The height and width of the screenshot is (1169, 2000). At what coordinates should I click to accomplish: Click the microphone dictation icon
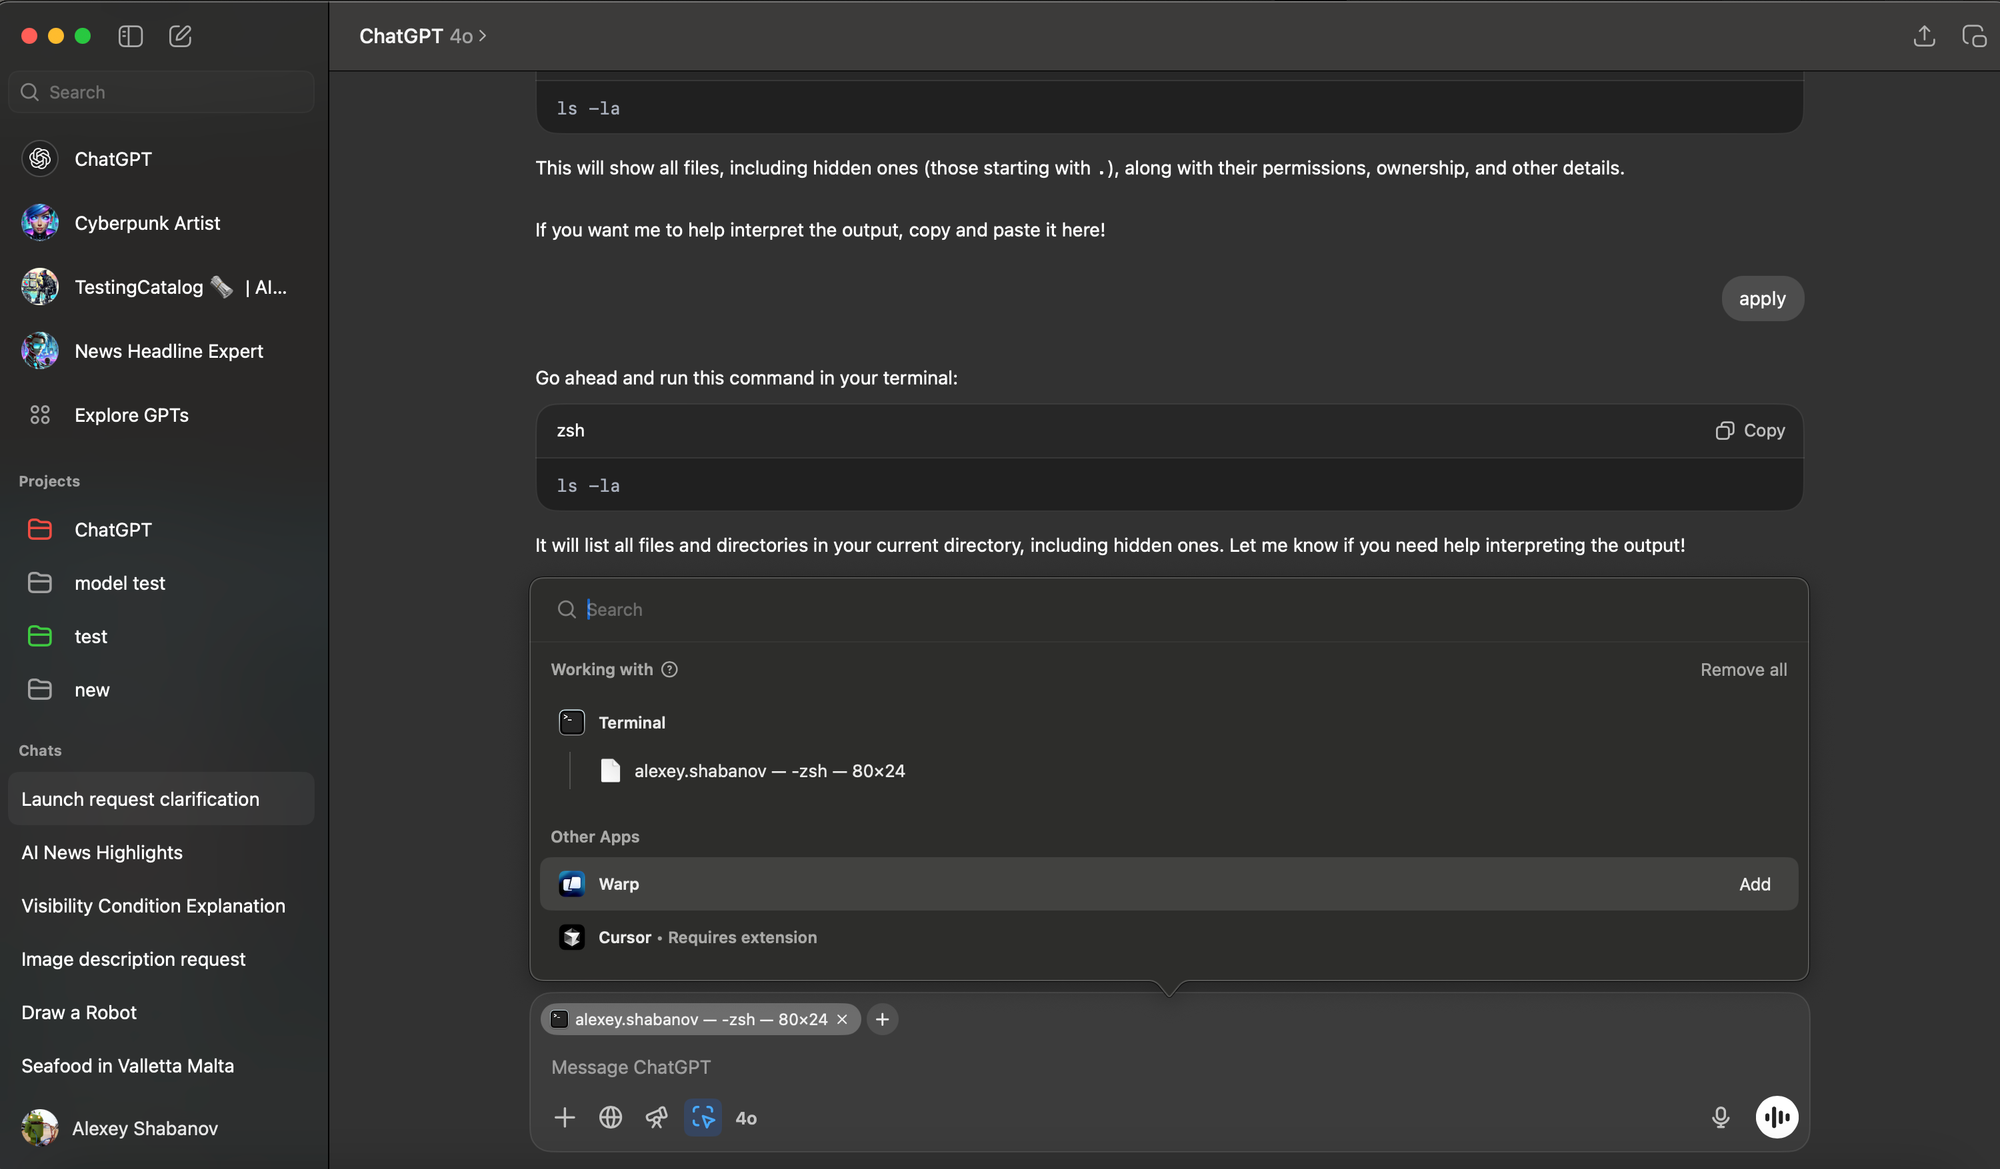click(1720, 1118)
